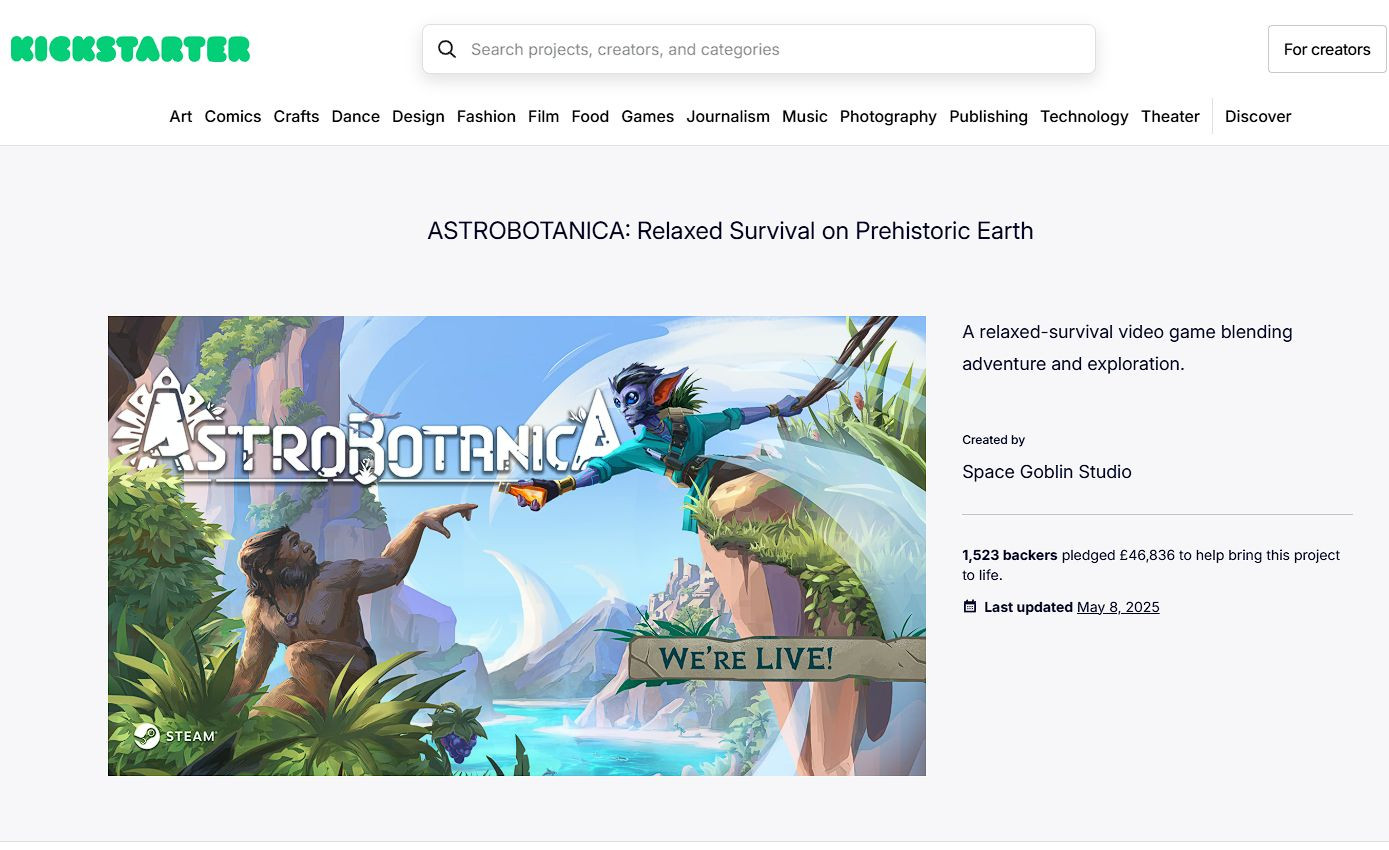Screen dimensions: 1389x850
Task: Open the Journalism category
Action: point(728,116)
